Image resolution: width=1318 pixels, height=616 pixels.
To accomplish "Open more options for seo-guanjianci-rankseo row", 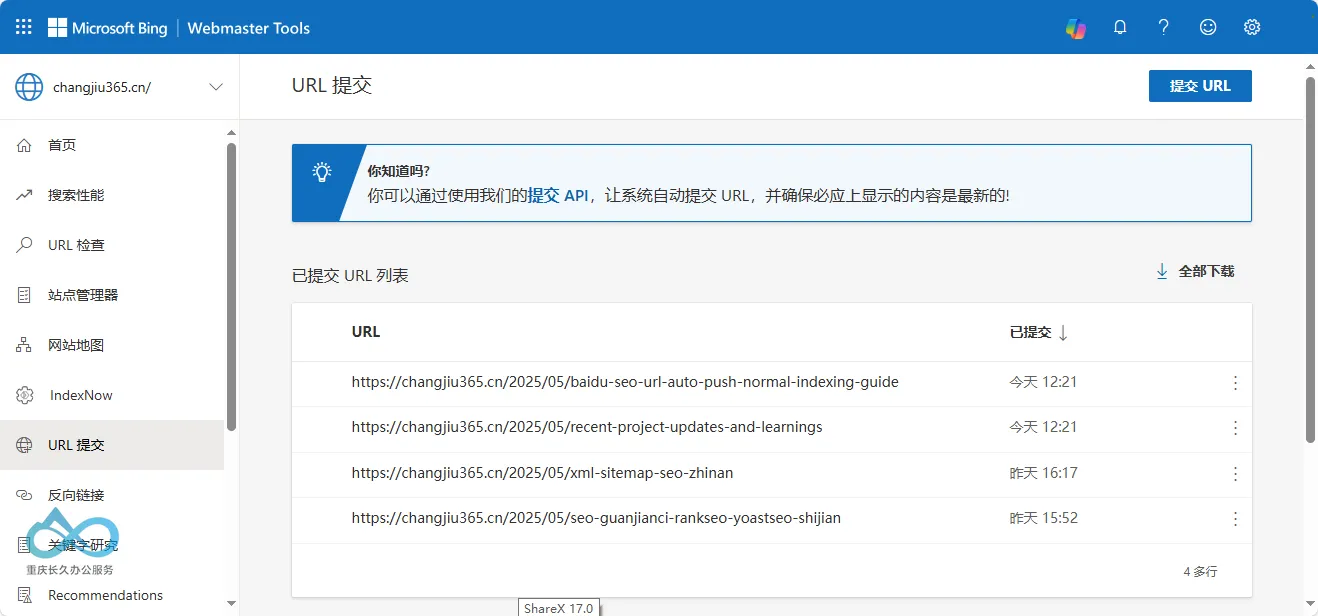I will pos(1235,519).
